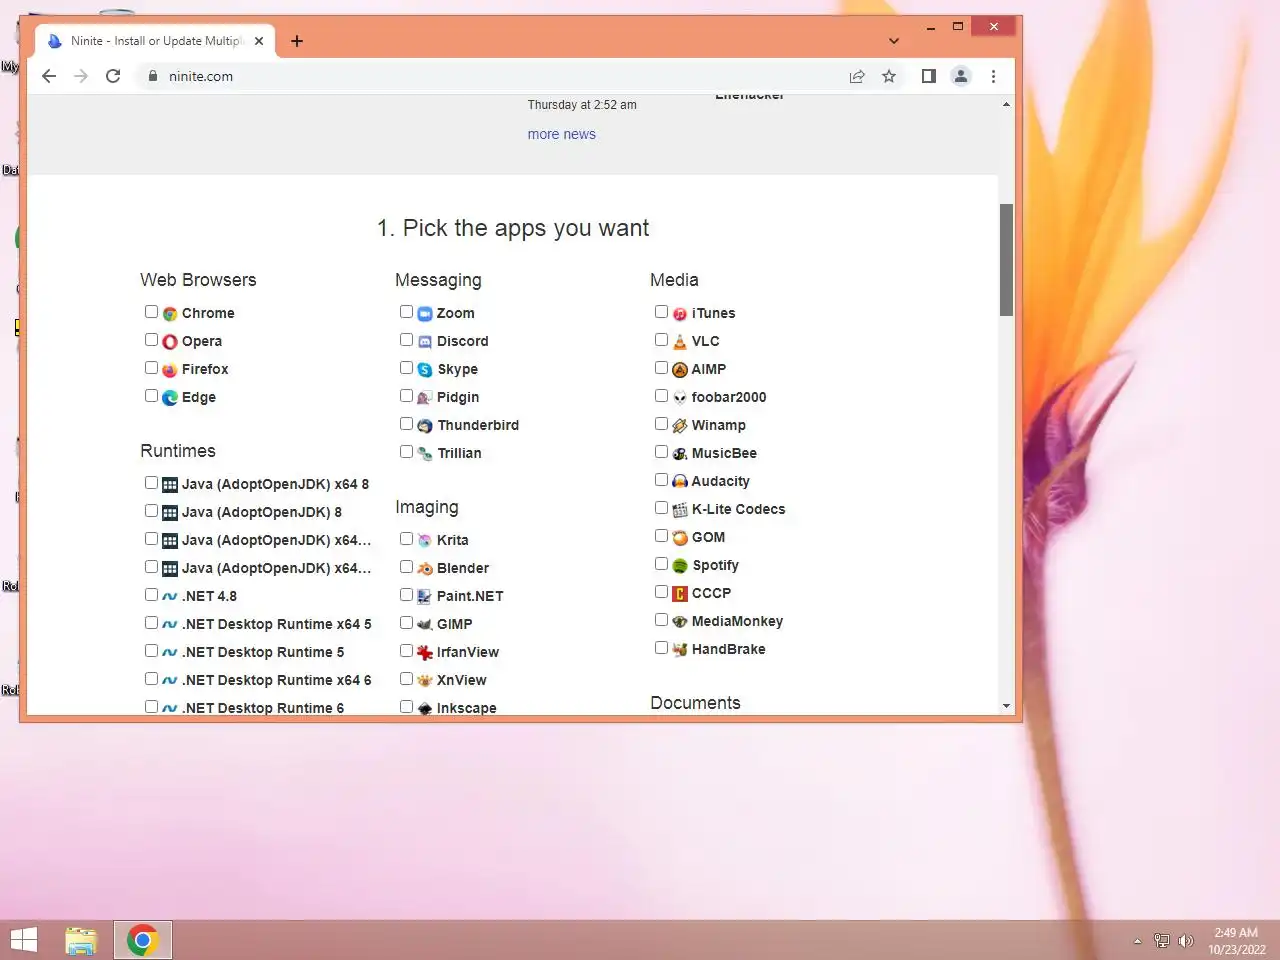Click the page scrollbar up arrow

[1006, 104]
